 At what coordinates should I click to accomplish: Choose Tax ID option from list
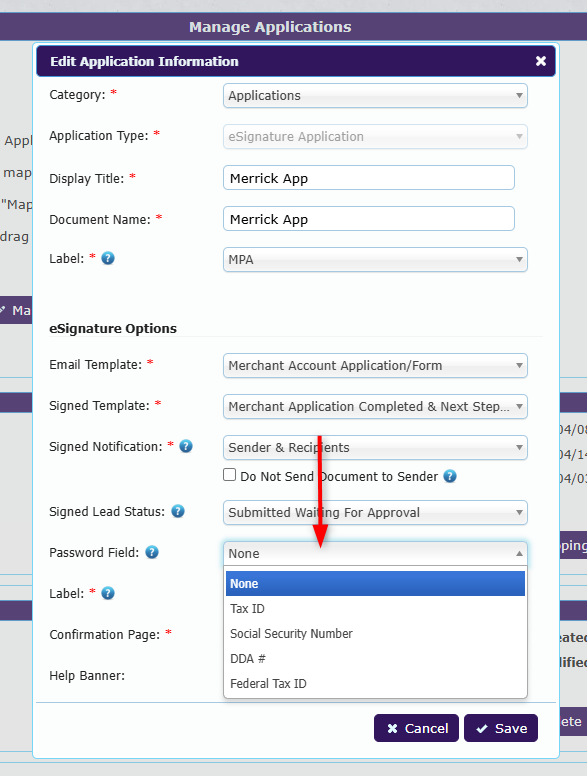point(375,609)
